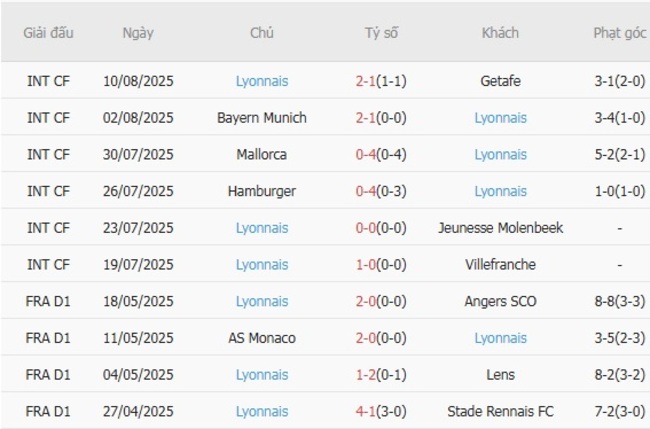Open the Angers SCO team link
650x429 pixels.
coord(500,301)
